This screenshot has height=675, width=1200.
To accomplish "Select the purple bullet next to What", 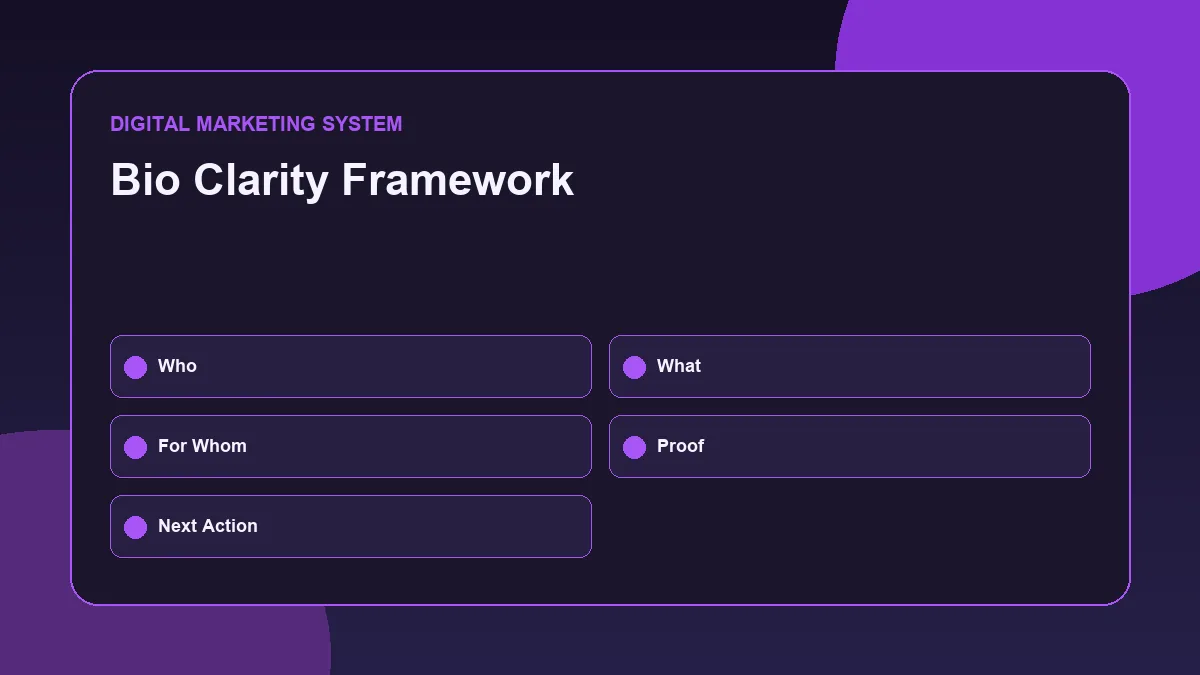I will (634, 367).
